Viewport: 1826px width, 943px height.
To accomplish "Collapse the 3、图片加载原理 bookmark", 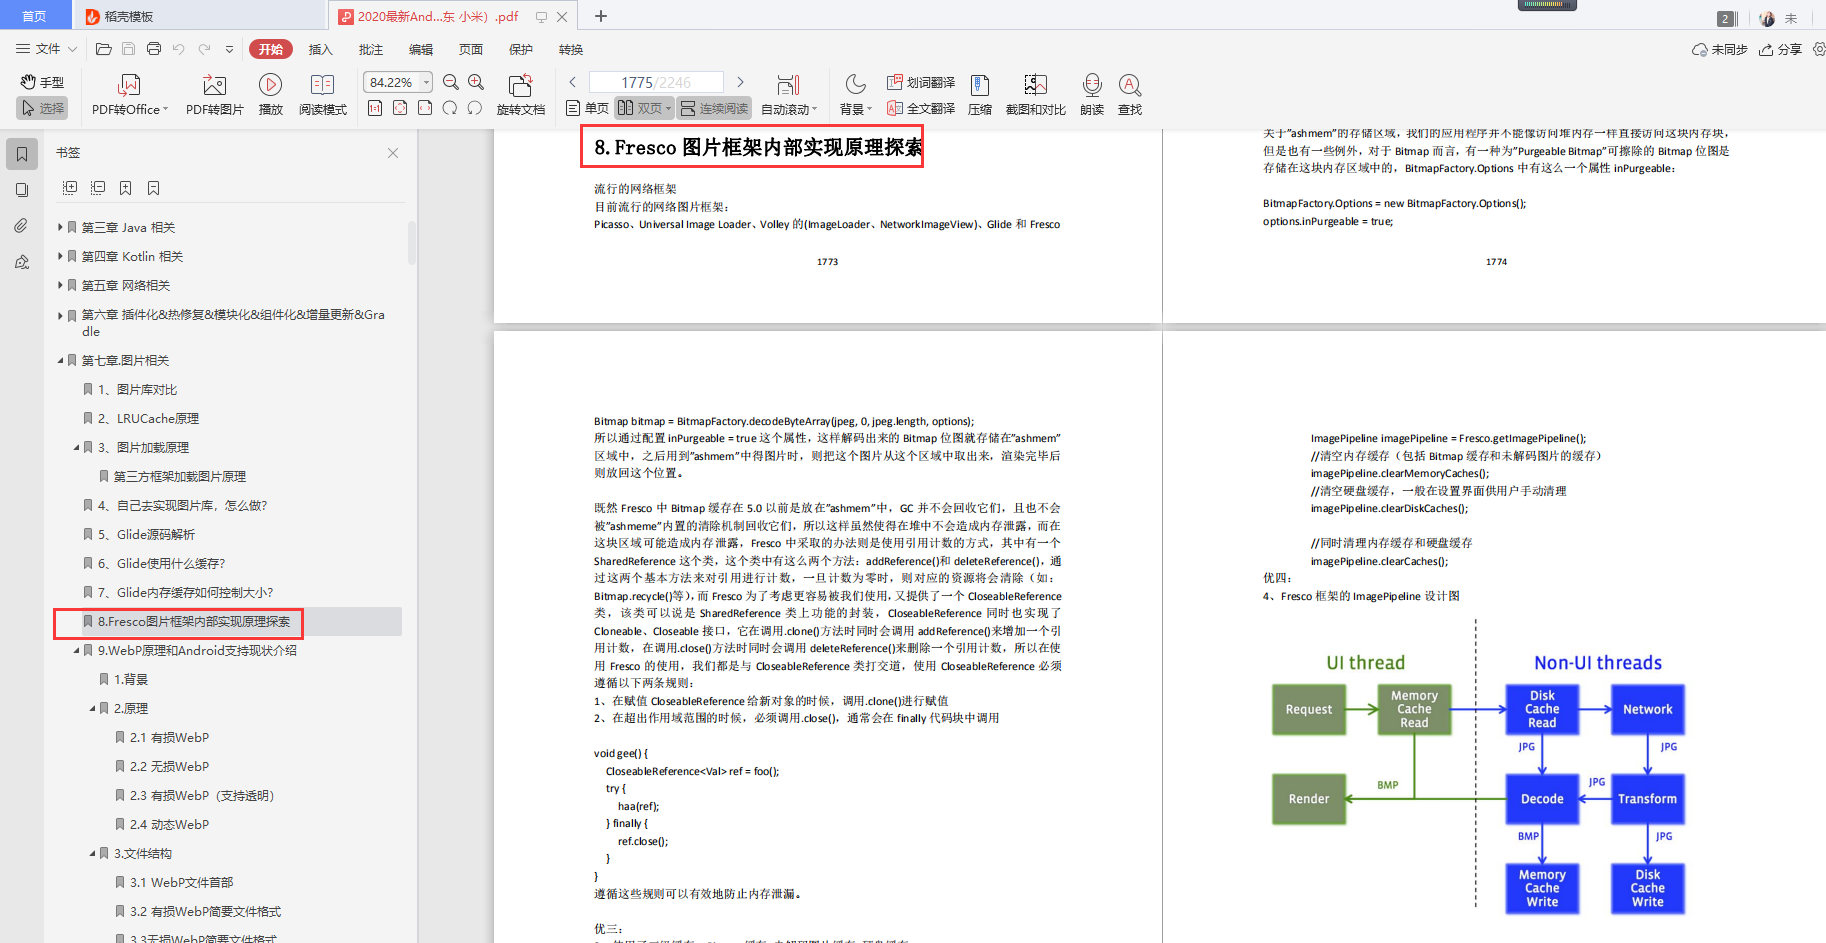I will click(76, 447).
